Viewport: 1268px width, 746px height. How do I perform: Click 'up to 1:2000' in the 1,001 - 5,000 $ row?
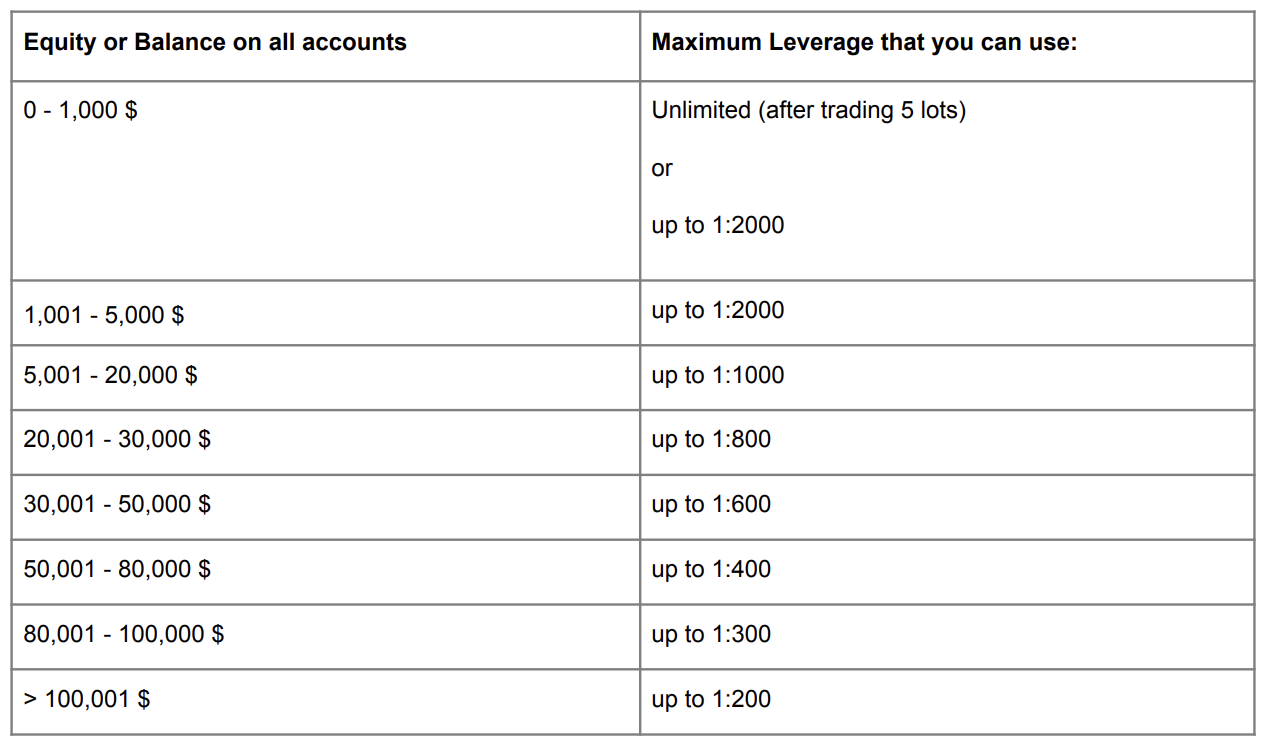click(x=717, y=311)
